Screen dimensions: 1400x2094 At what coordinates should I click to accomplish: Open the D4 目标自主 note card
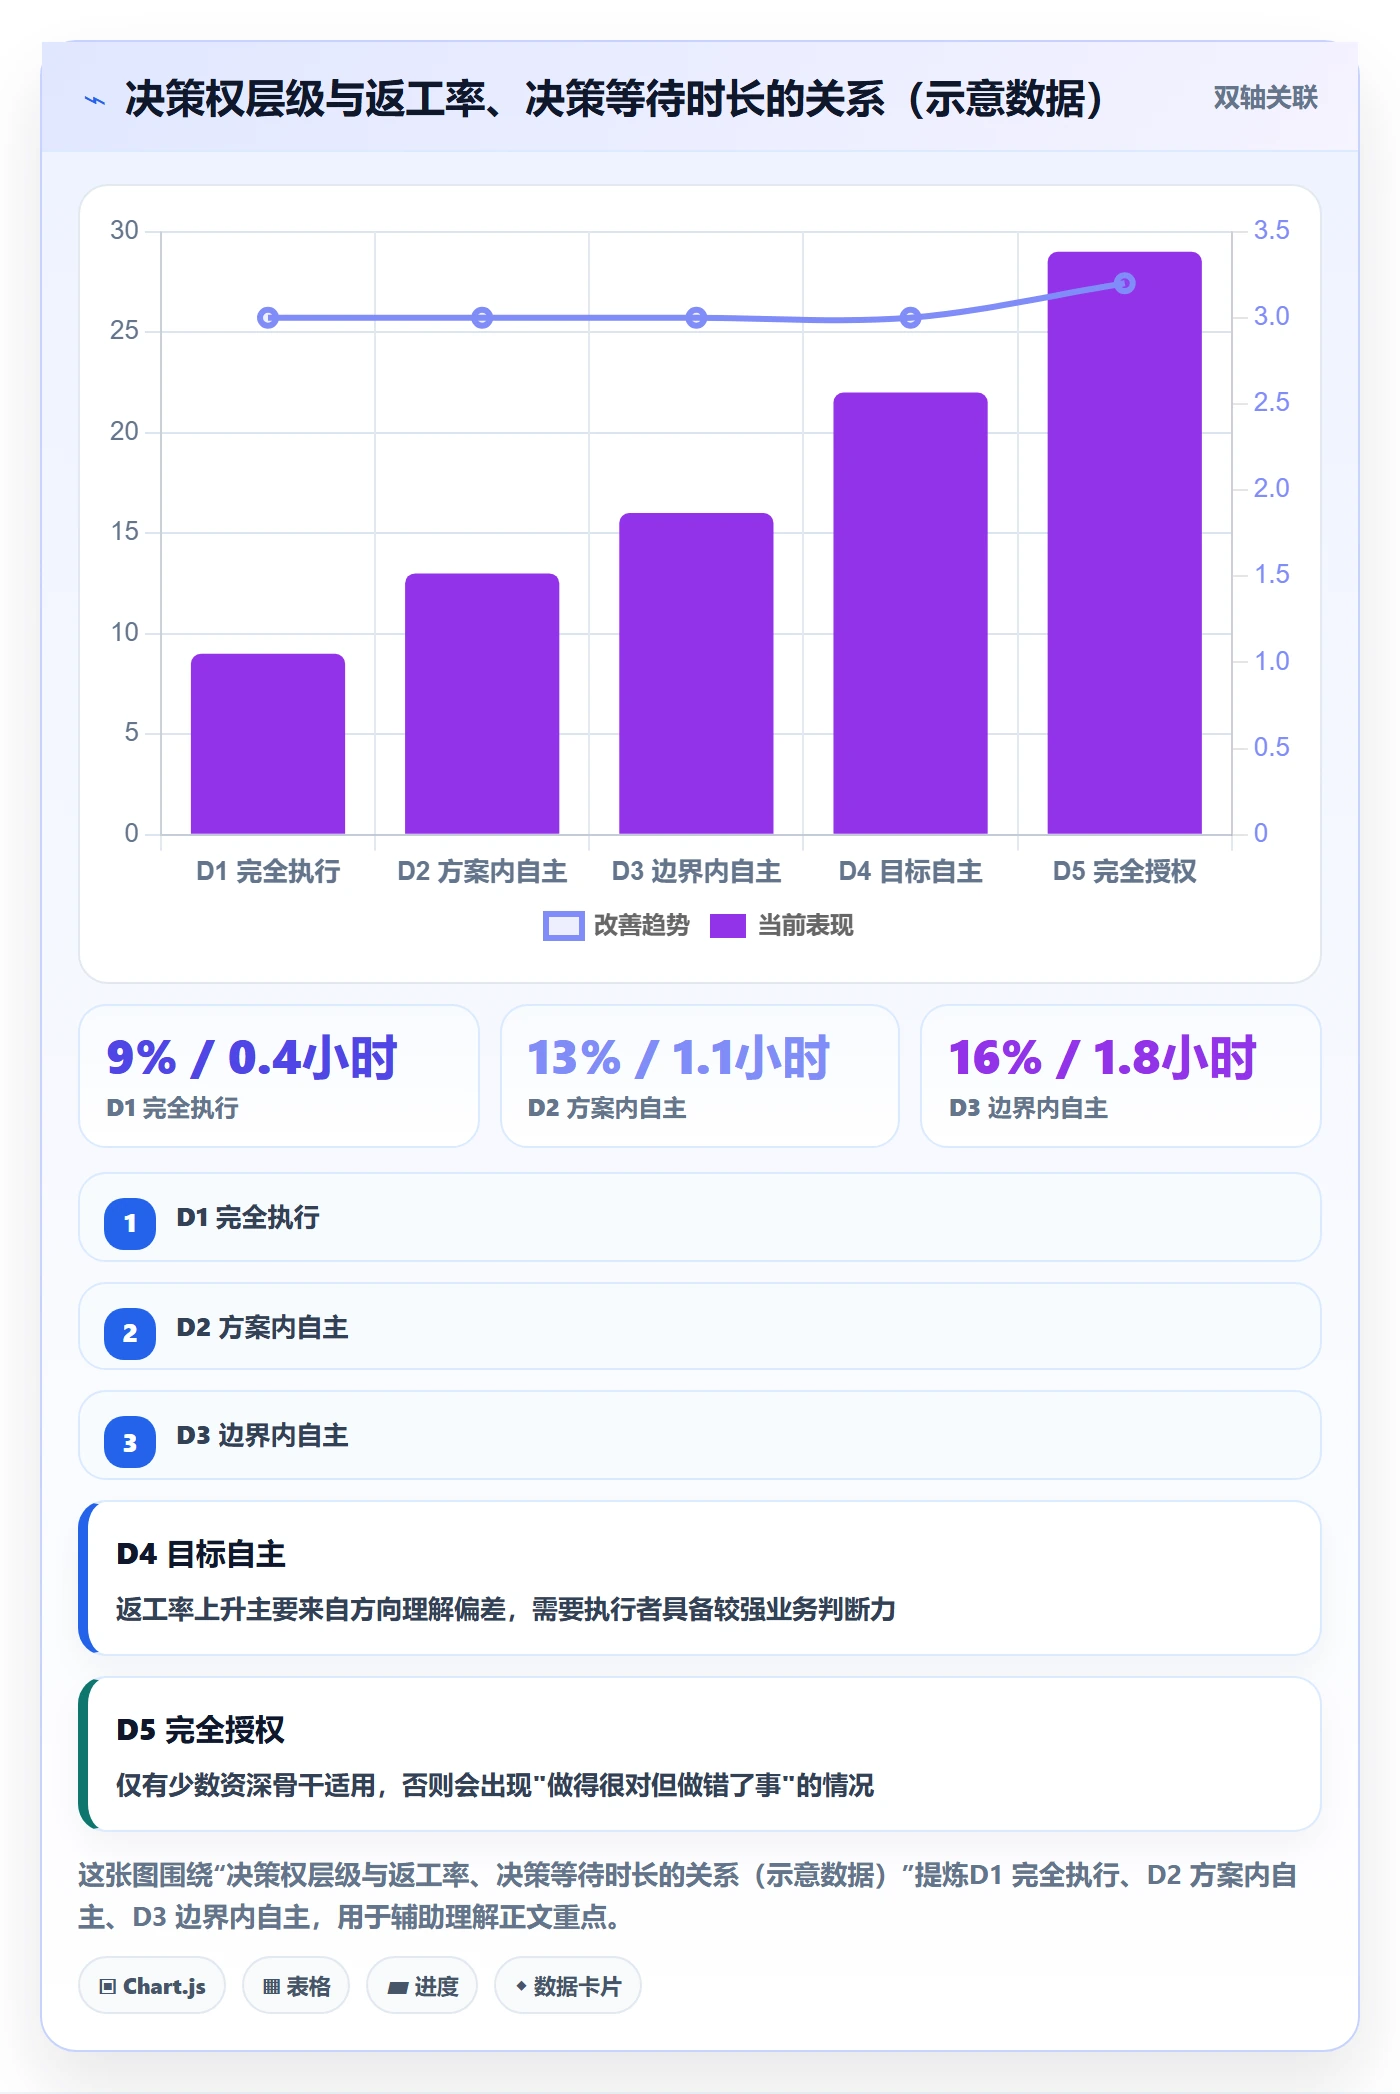pos(700,1578)
